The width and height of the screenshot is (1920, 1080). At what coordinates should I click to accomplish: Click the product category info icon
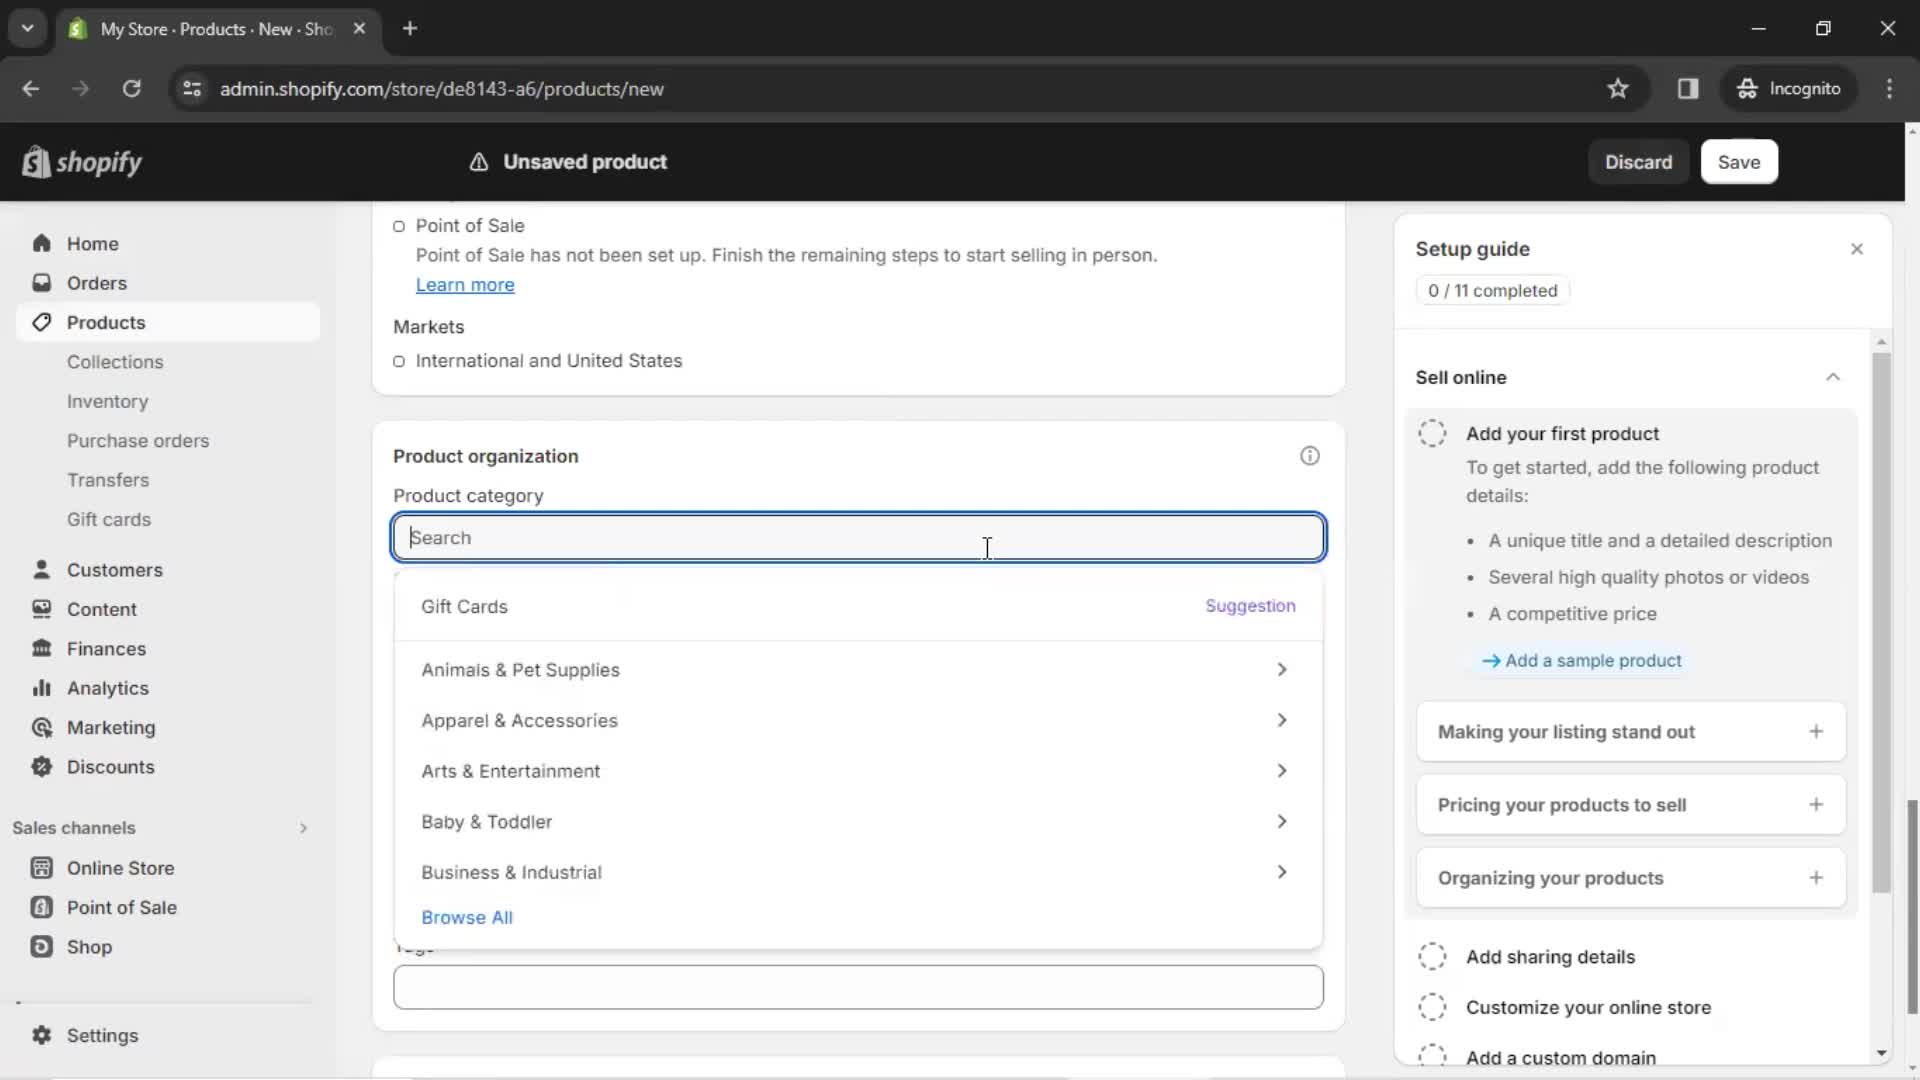1311,455
